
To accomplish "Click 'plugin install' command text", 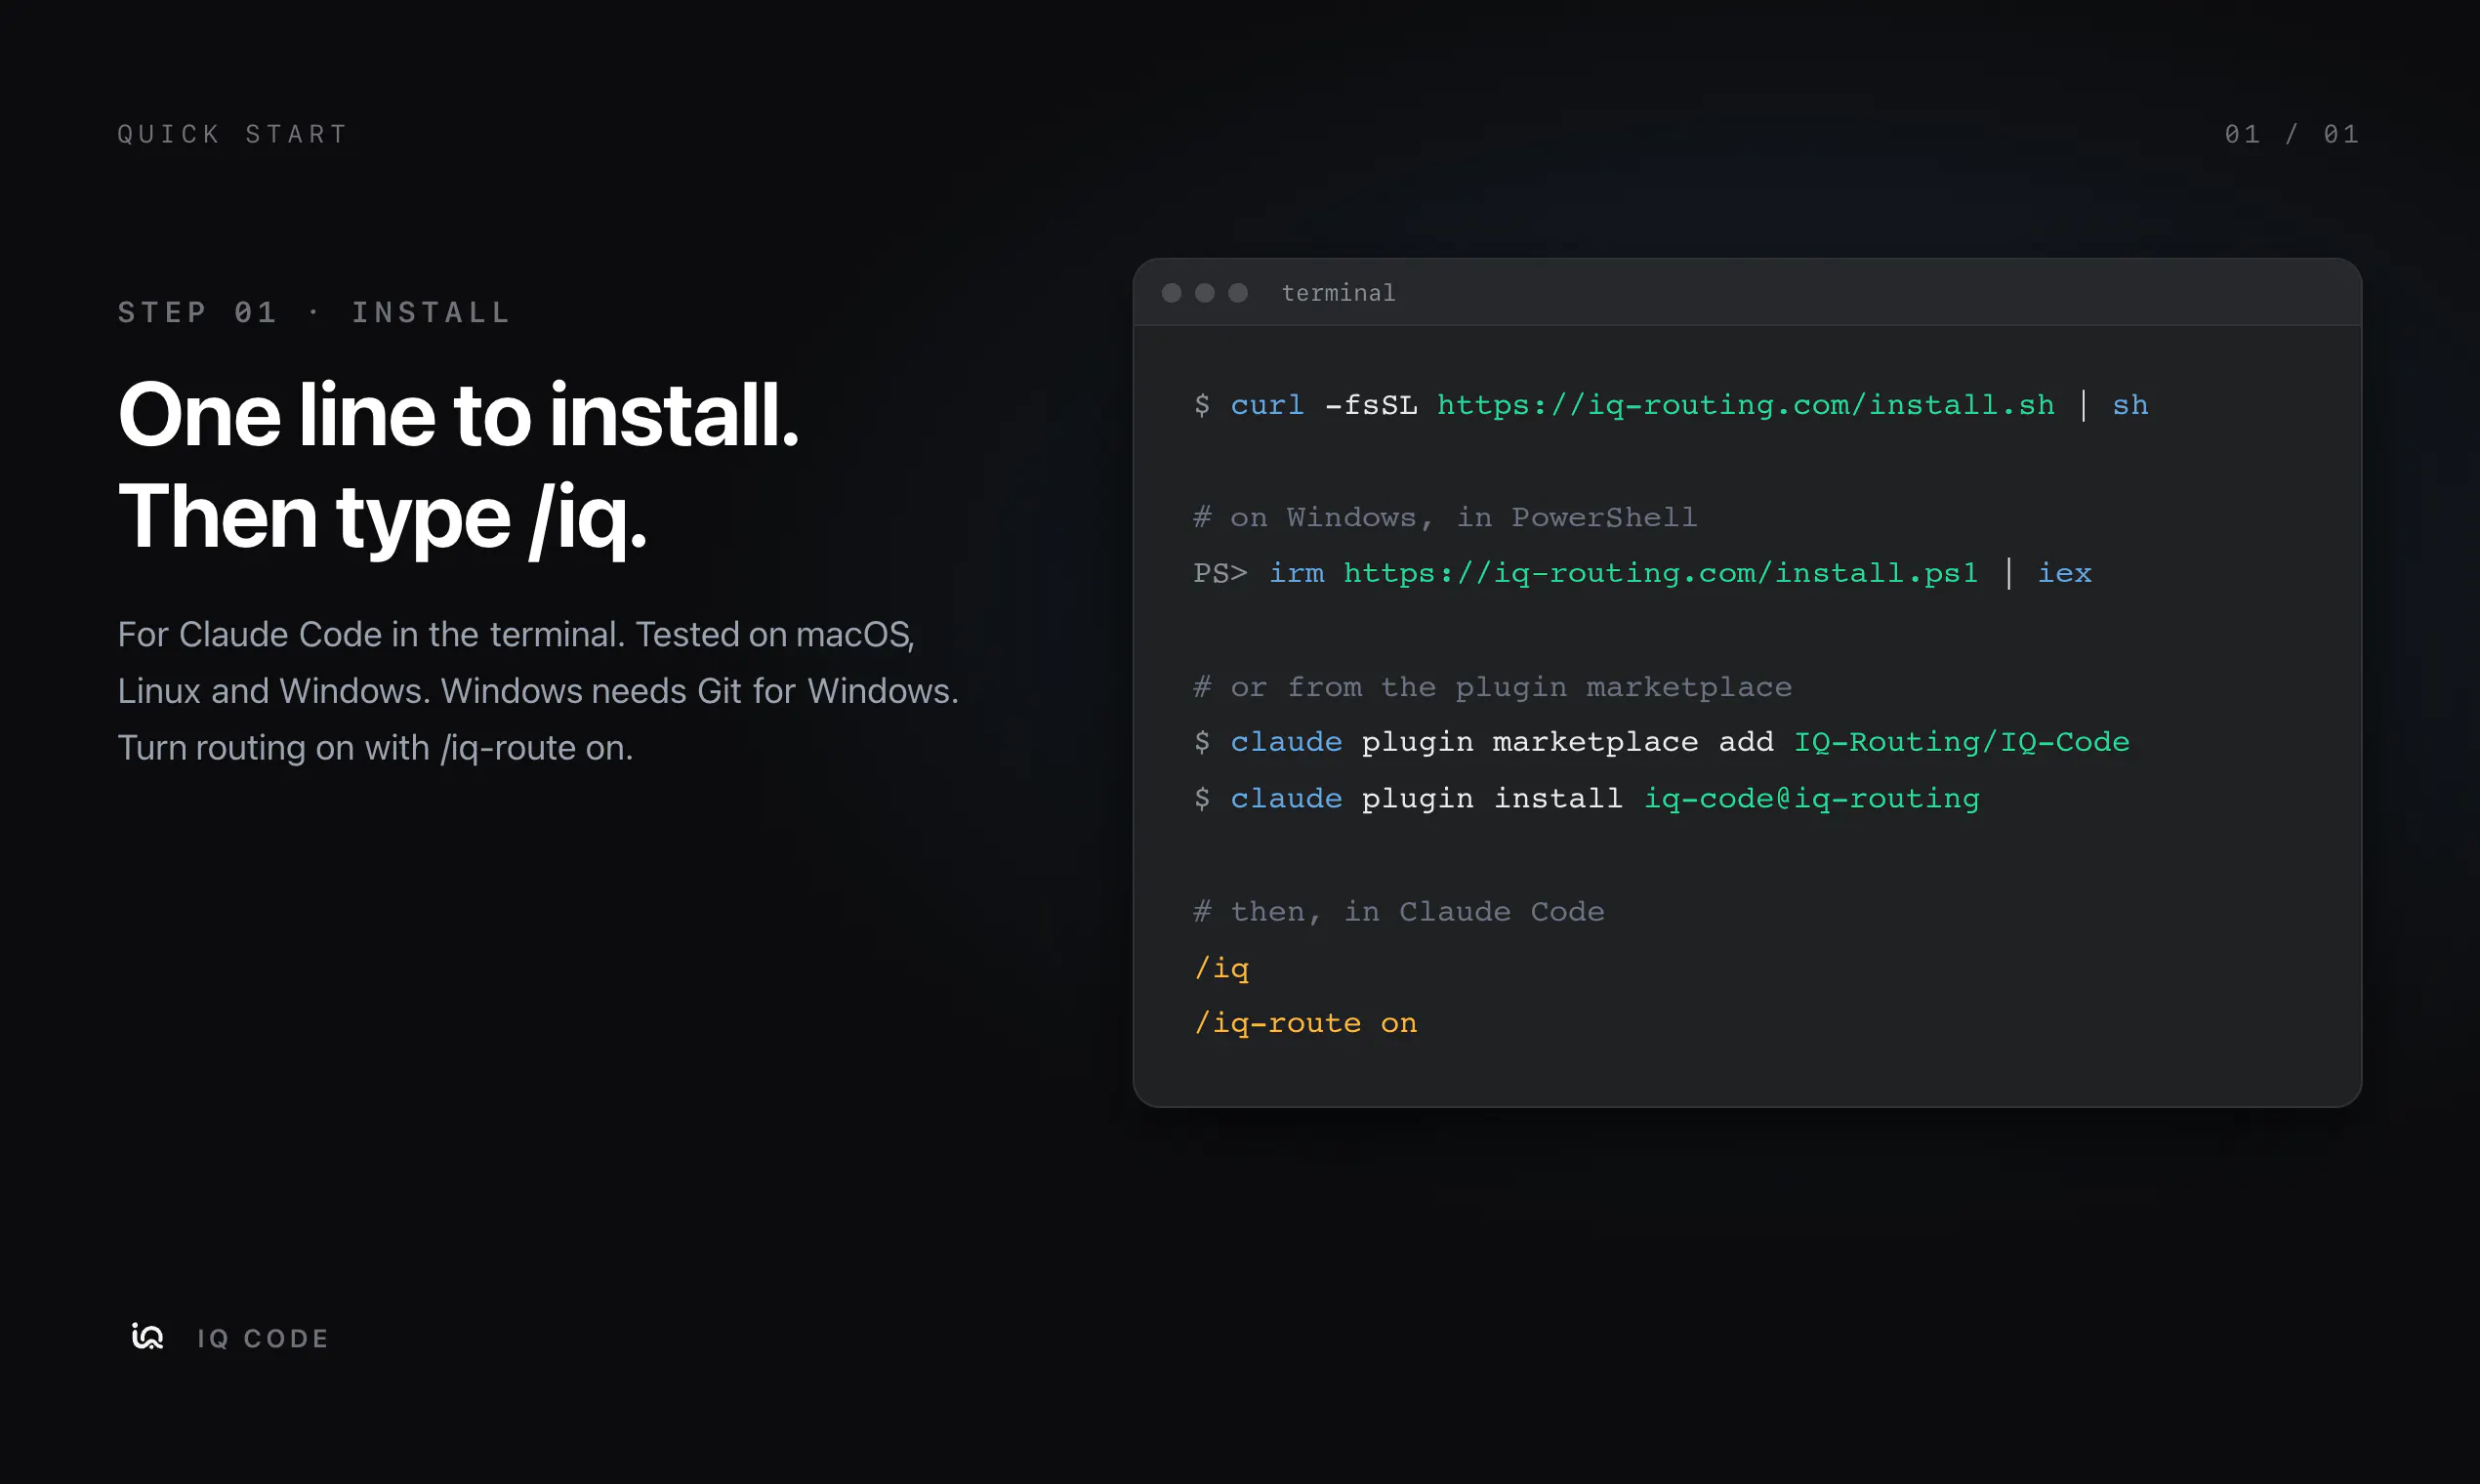I will click(x=1492, y=798).
